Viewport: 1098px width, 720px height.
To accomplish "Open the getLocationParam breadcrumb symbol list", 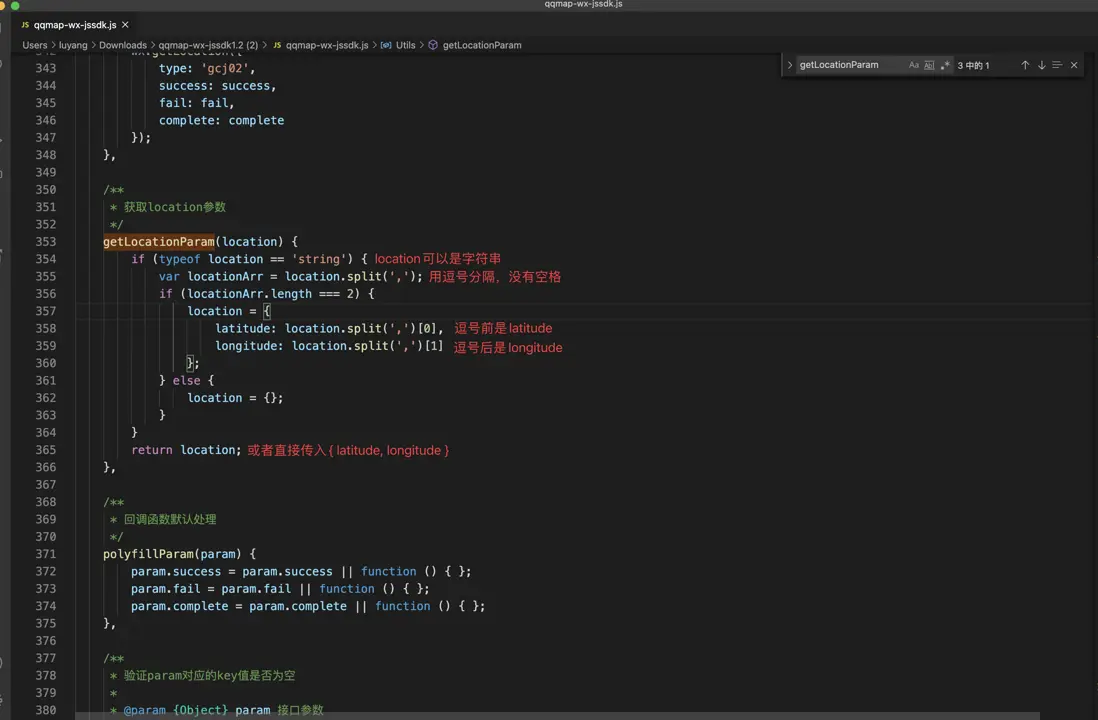I will pyautogui.click(x=481, y=45).
